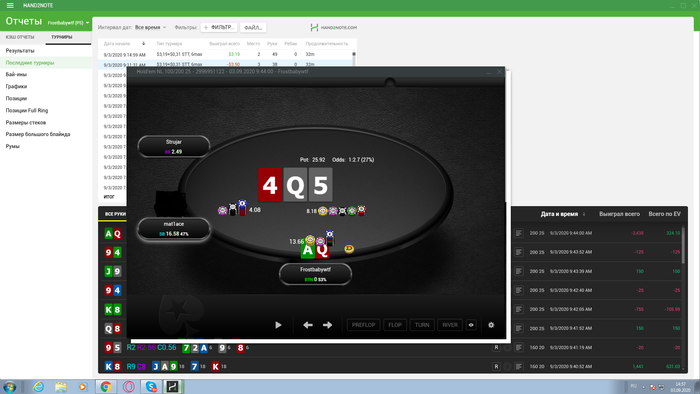The height and width of the screenshot is (394, 700).
Task: Play the hand replay
Action: (278, 325)
